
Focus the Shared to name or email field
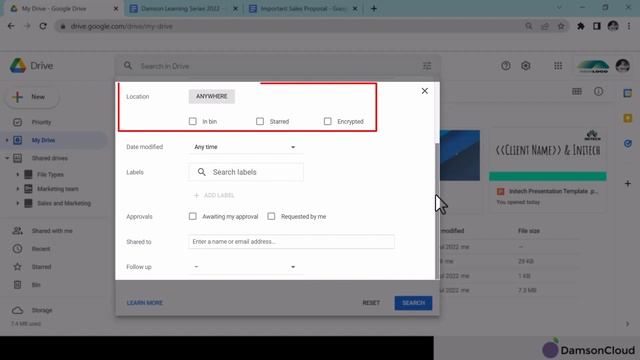point(291,242)
